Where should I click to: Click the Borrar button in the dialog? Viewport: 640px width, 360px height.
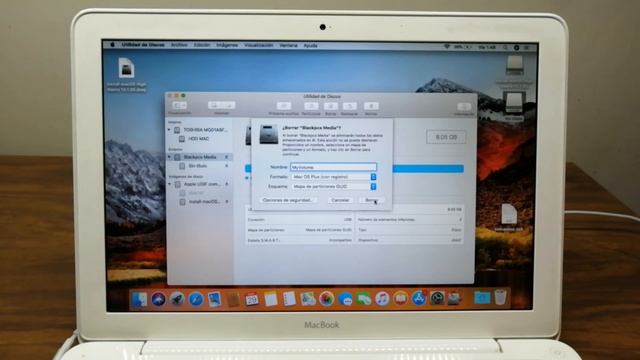point(372,200)
